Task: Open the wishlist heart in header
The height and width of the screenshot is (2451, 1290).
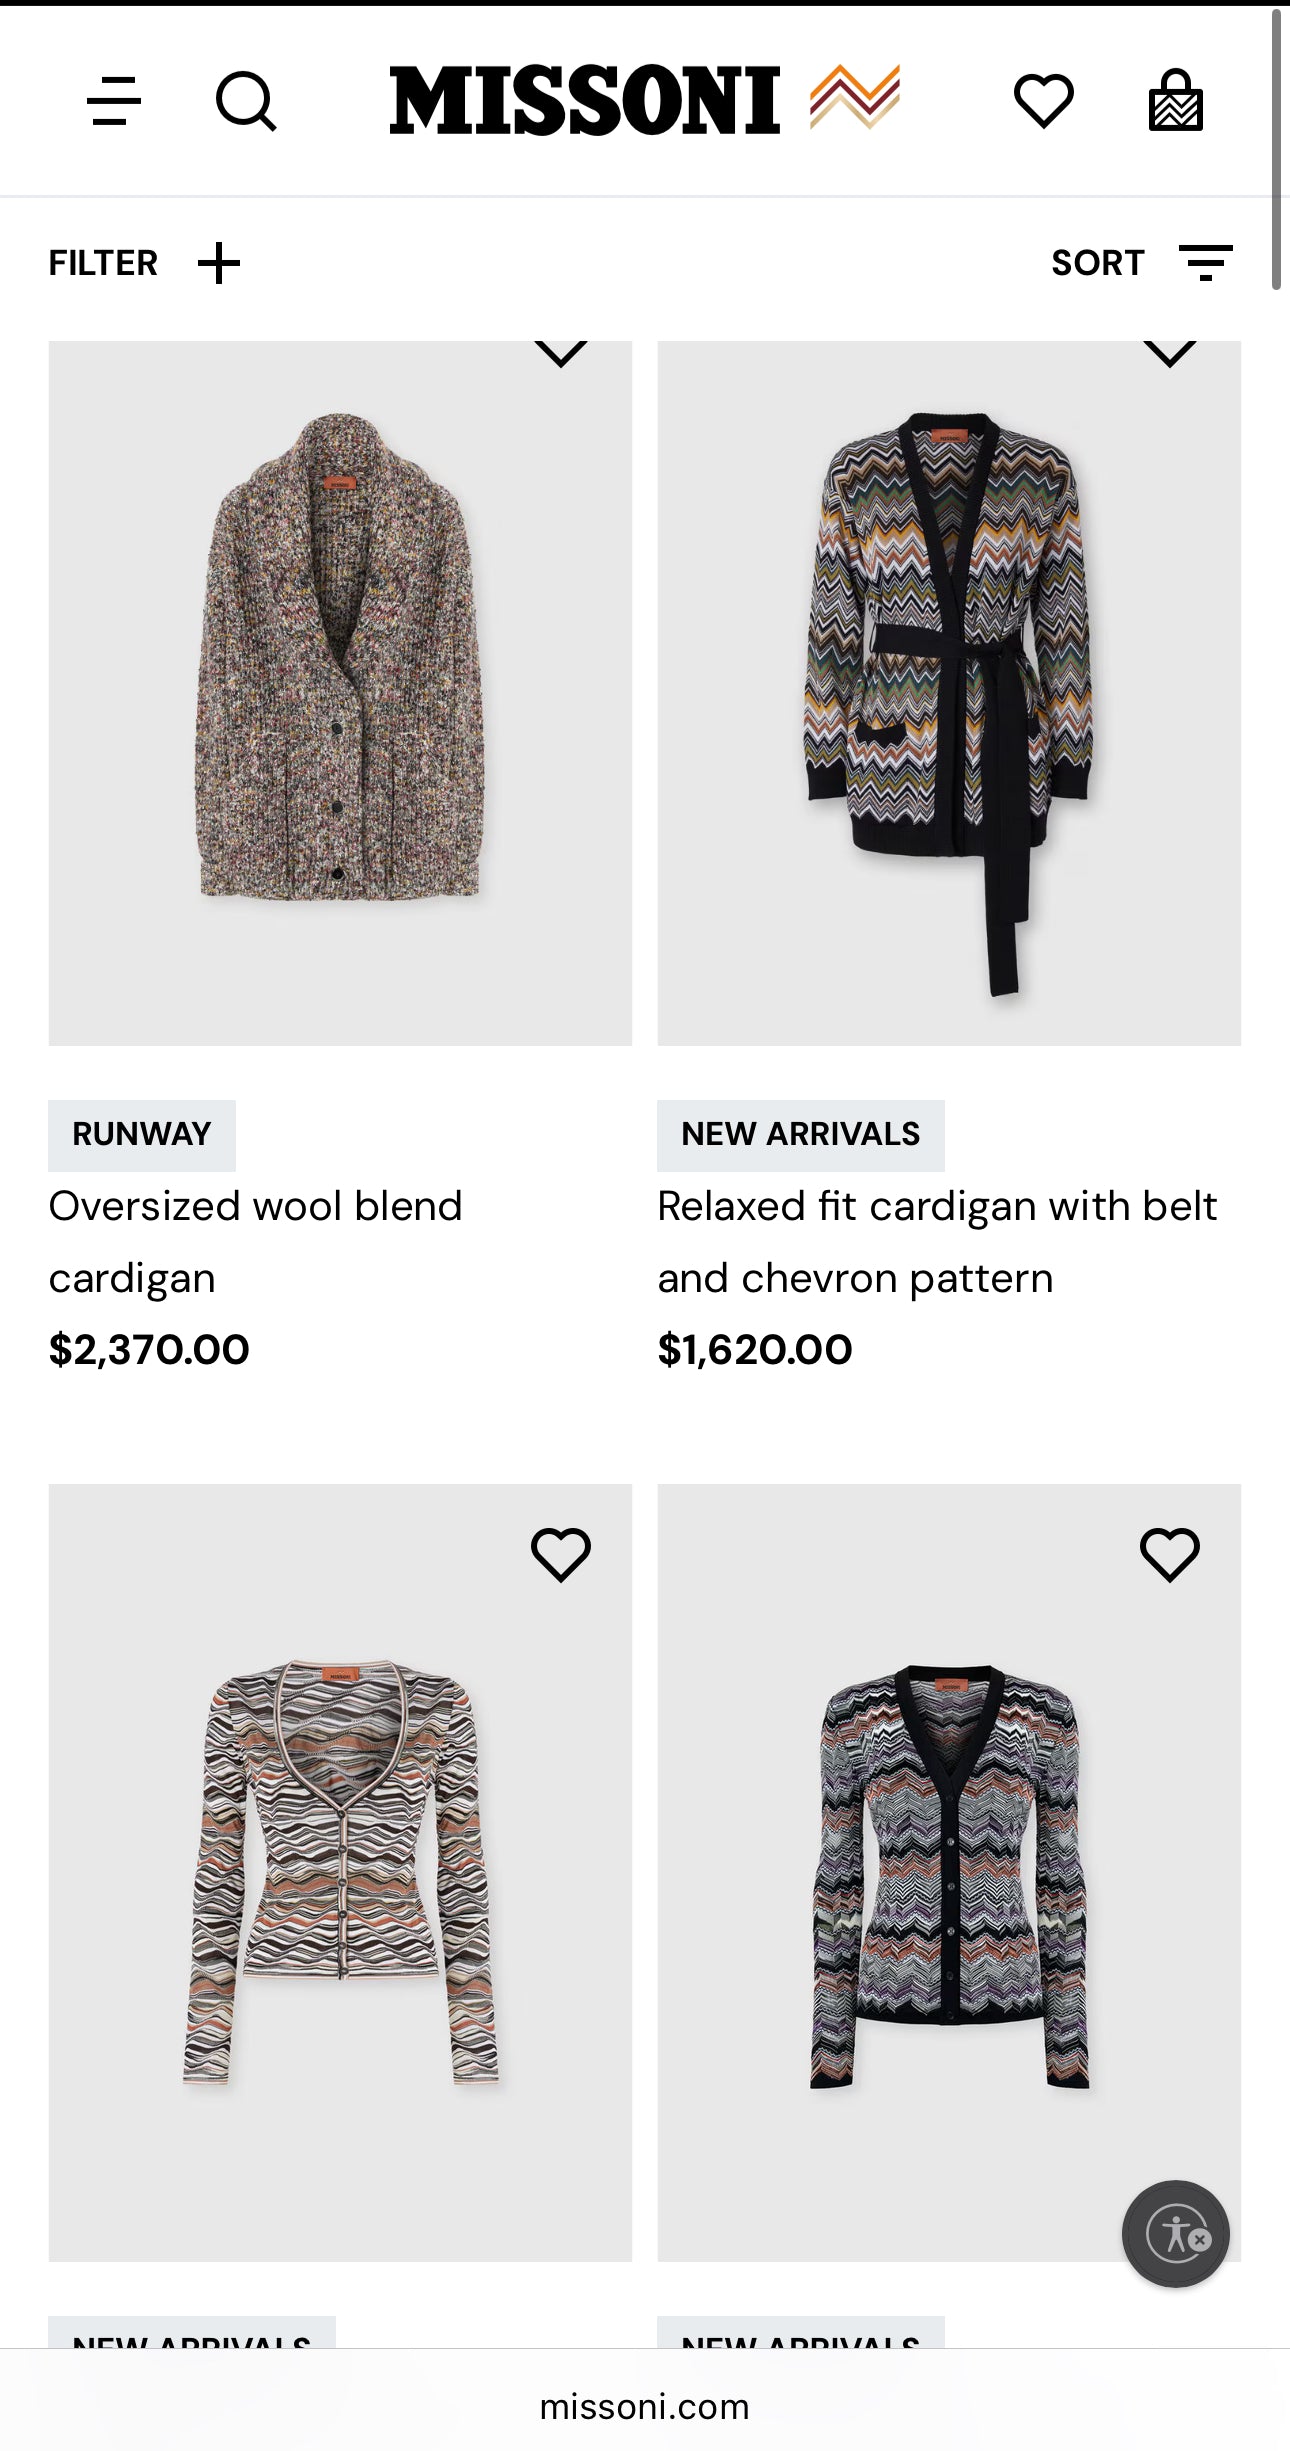Action: click(x=1043, y=101)
